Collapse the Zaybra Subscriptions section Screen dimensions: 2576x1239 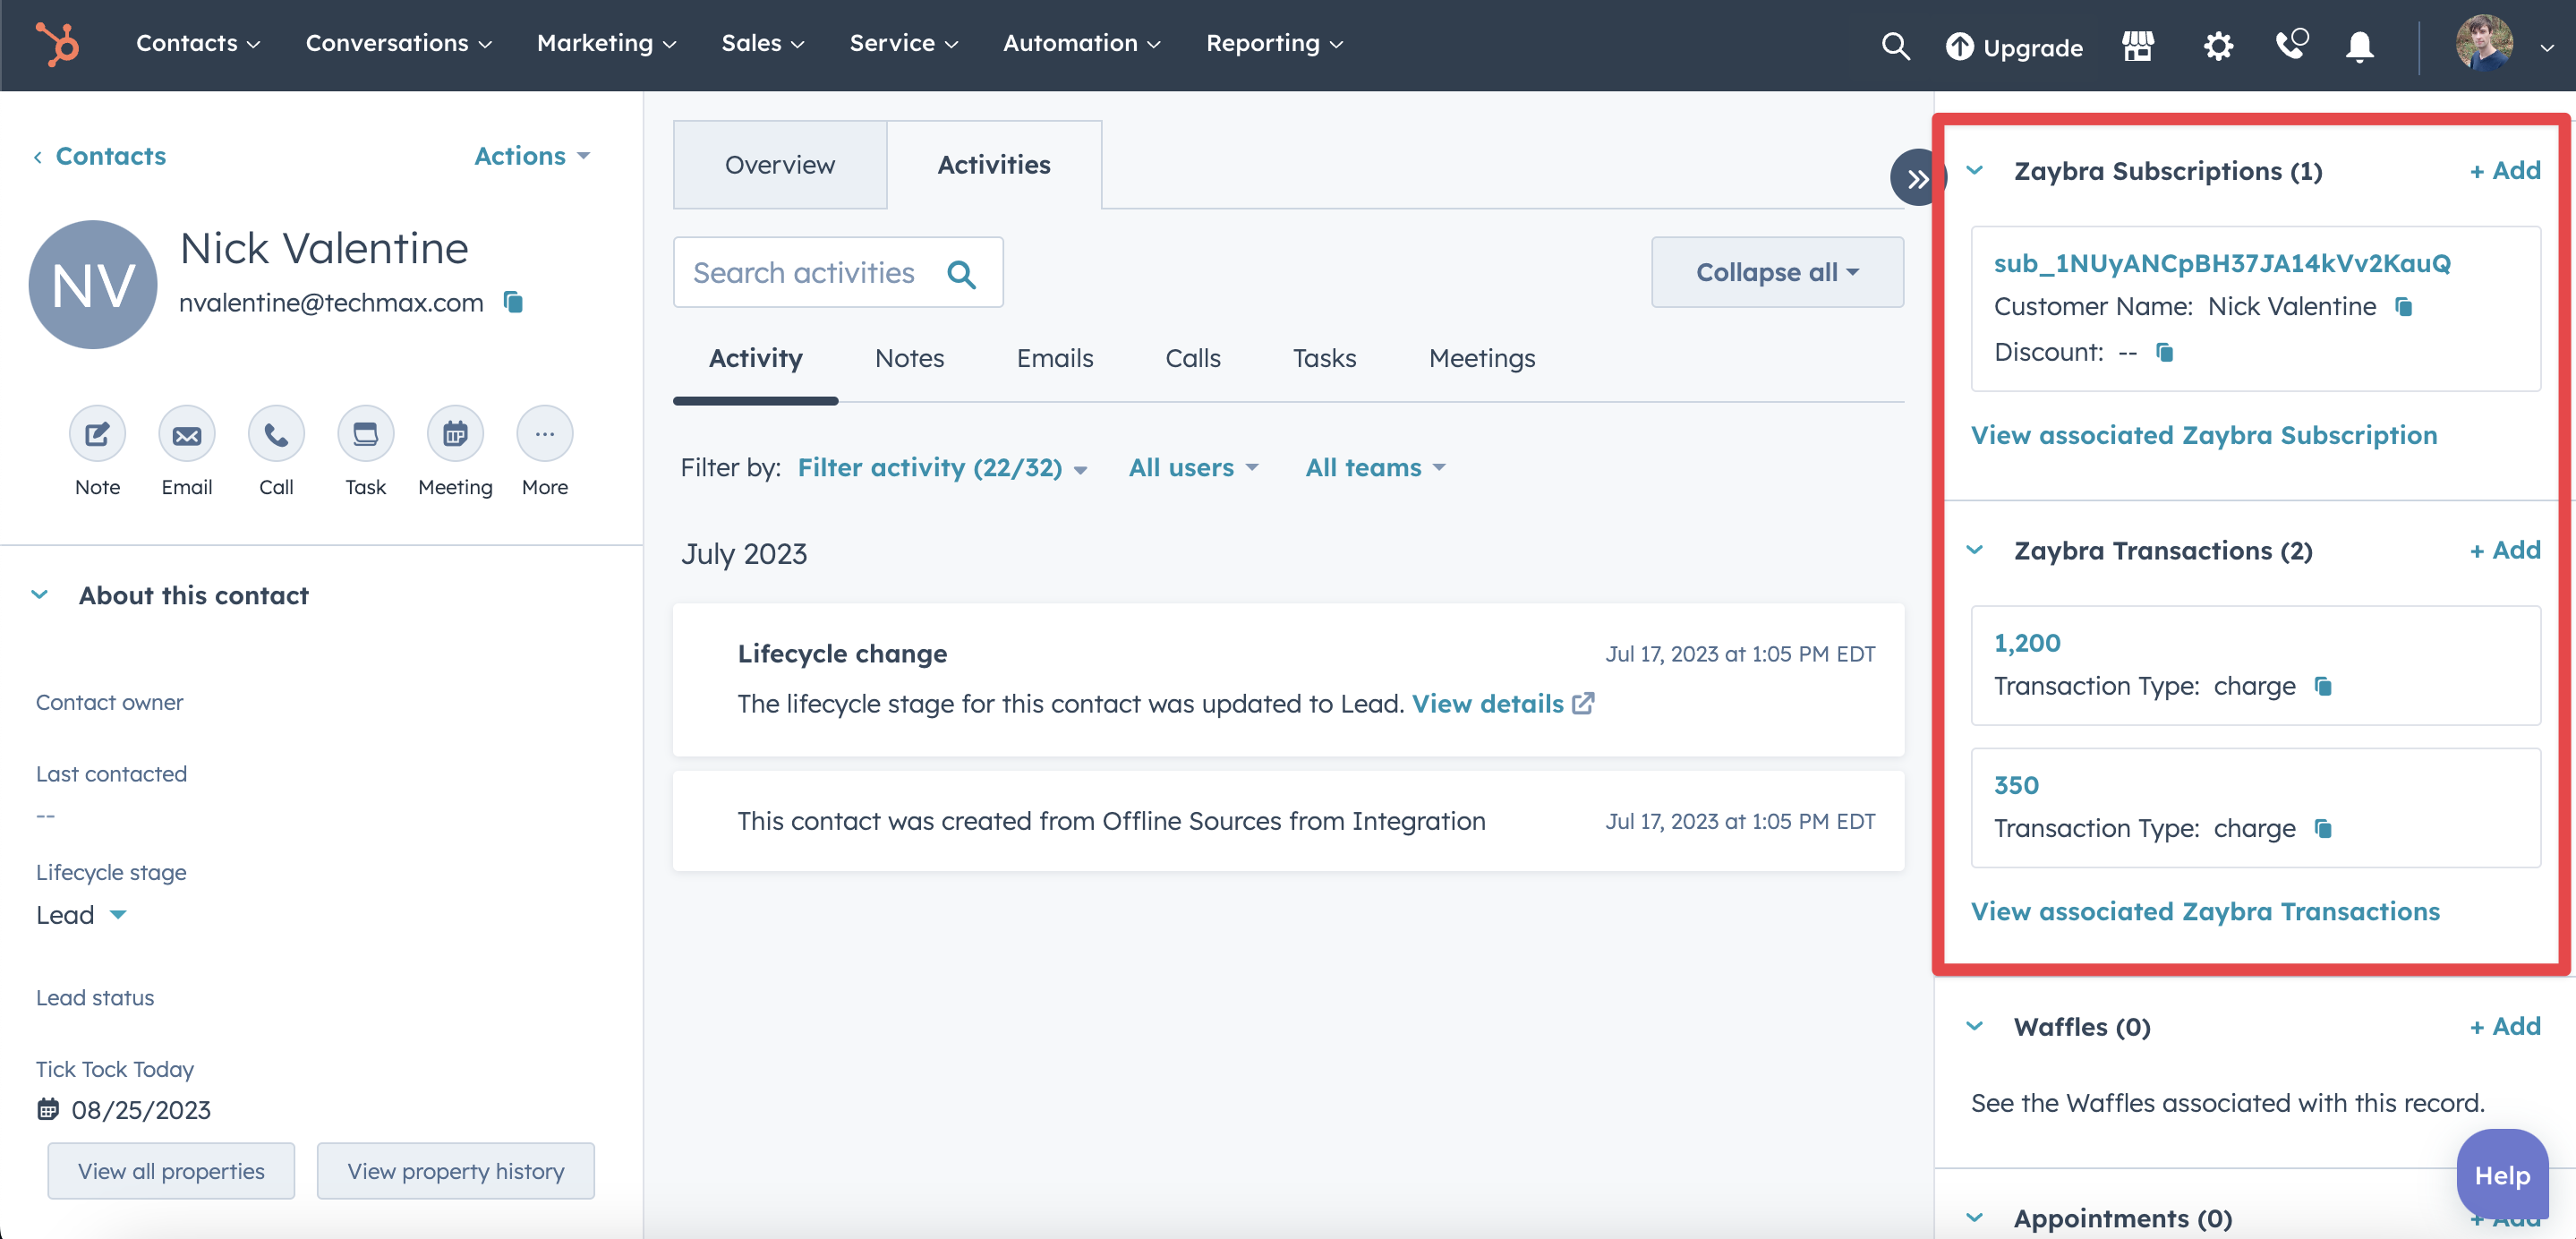[1975, 171]
